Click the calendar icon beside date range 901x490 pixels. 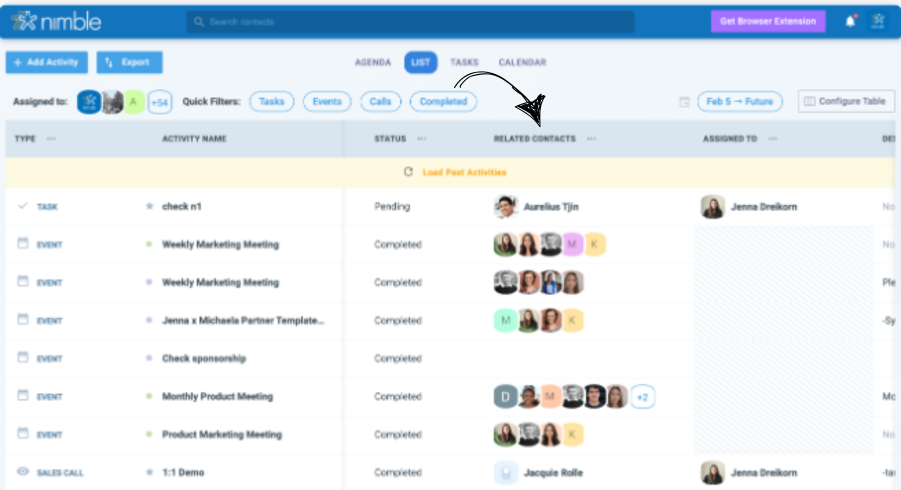684,102
